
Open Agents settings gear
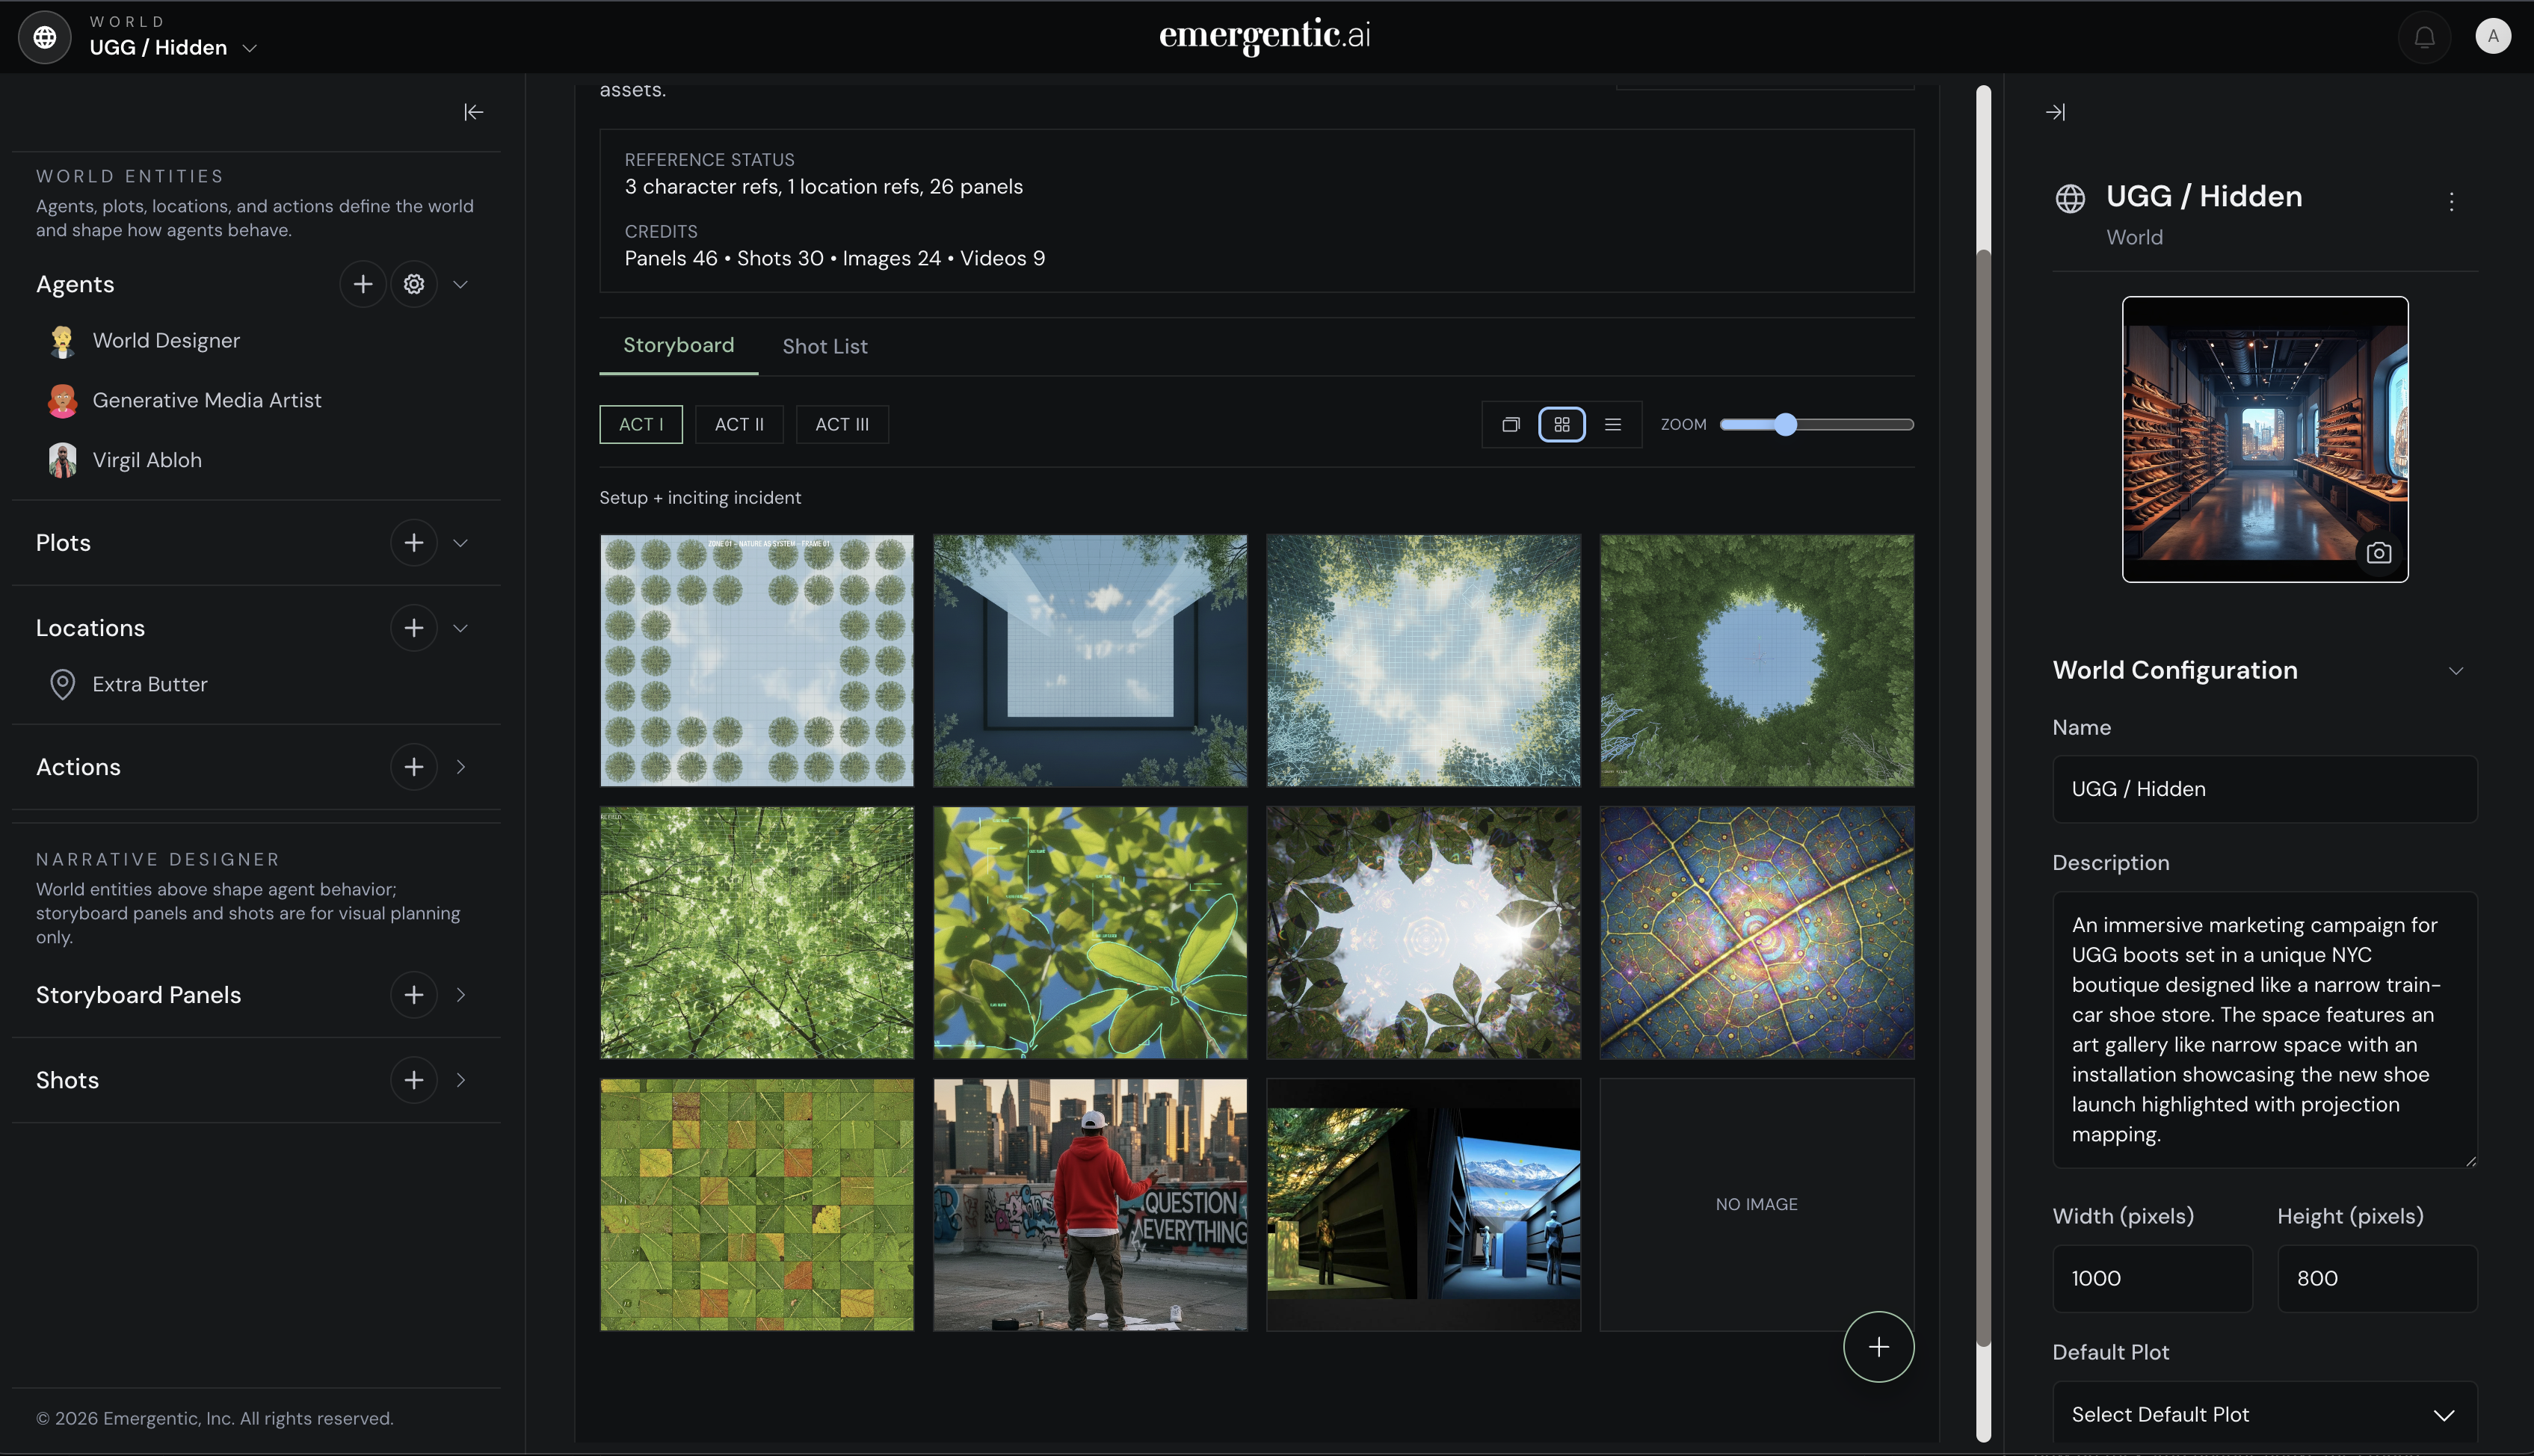414,284
